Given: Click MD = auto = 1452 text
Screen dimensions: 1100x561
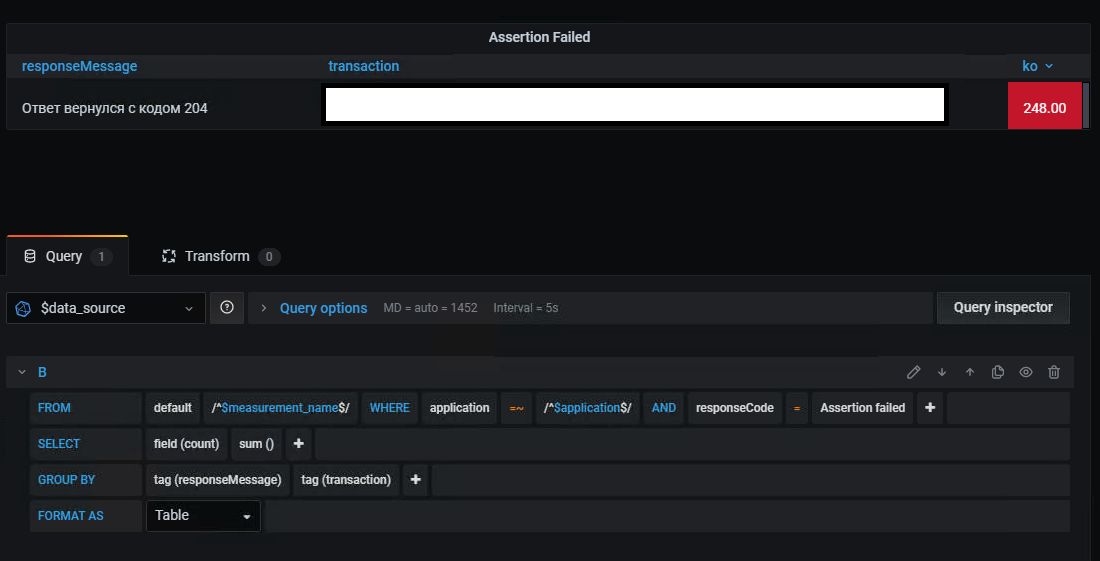Looking at the screenshot, I should point(430,308).
